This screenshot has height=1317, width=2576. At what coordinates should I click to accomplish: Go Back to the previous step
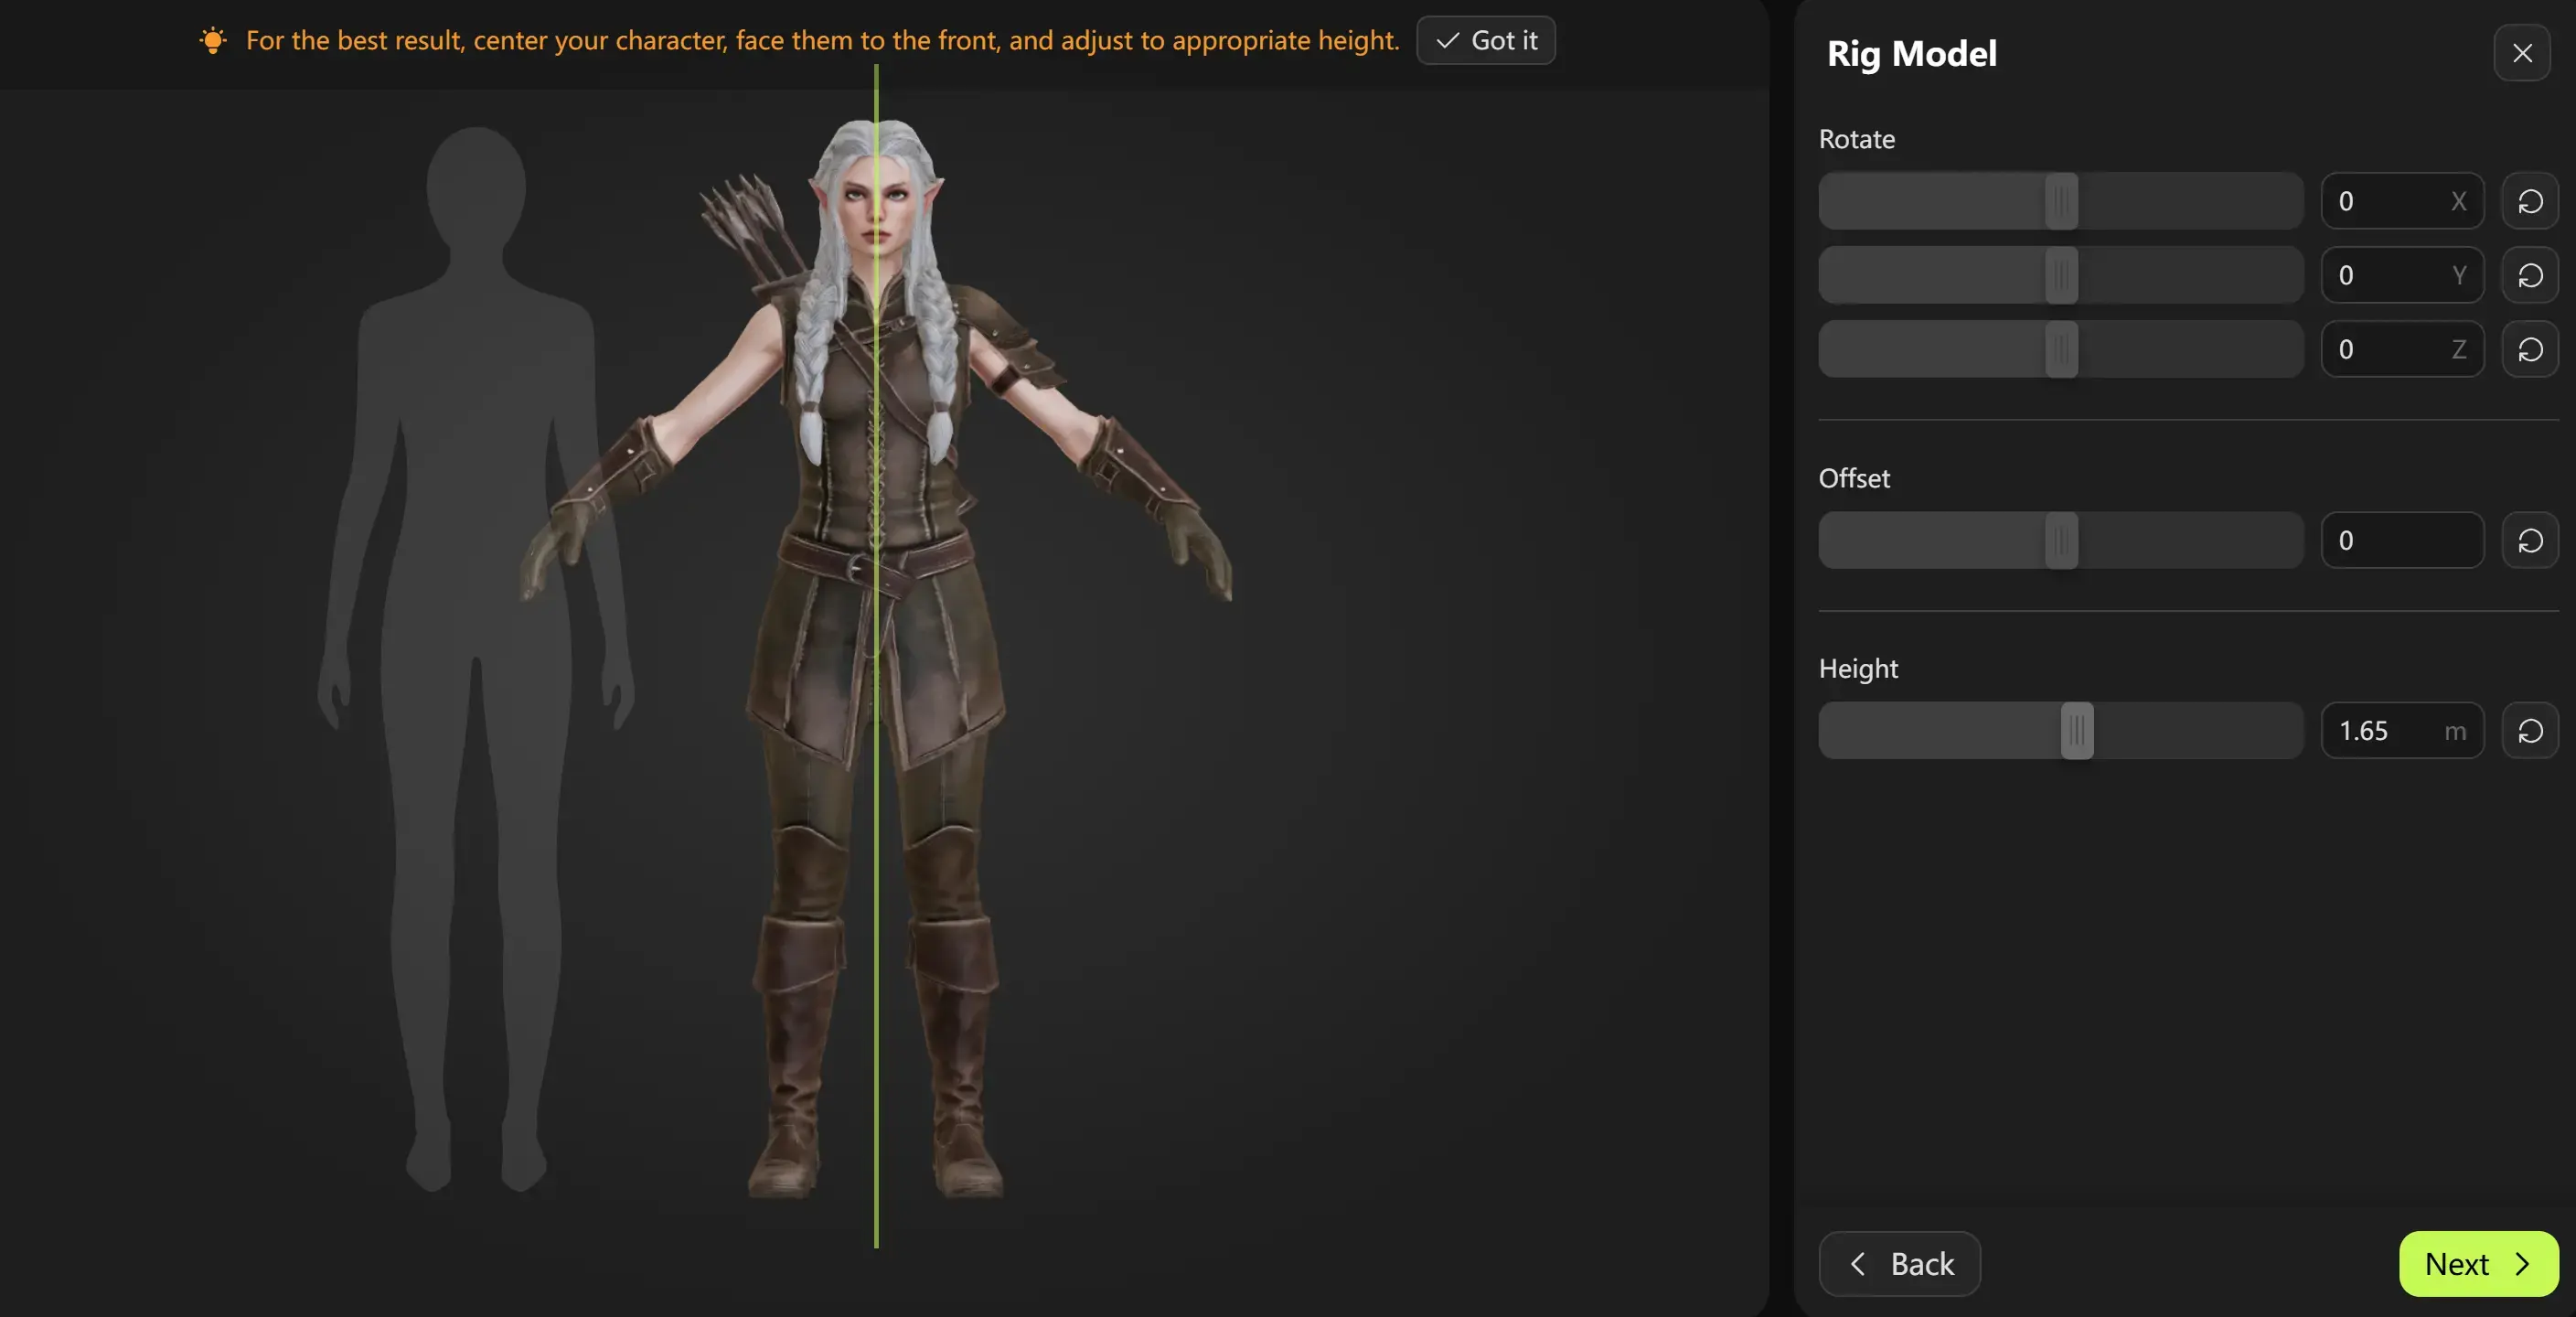pos(1900,1264)
